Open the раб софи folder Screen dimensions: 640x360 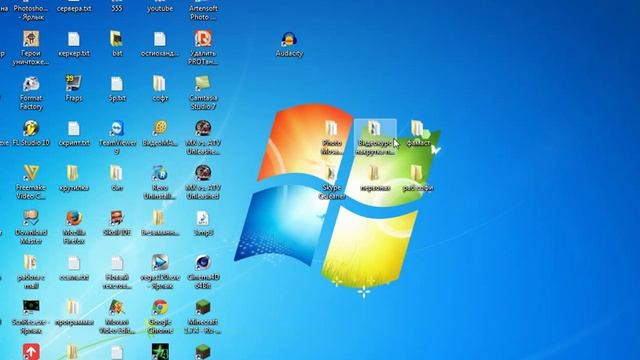pyautogui.click(x=417, y=173)
